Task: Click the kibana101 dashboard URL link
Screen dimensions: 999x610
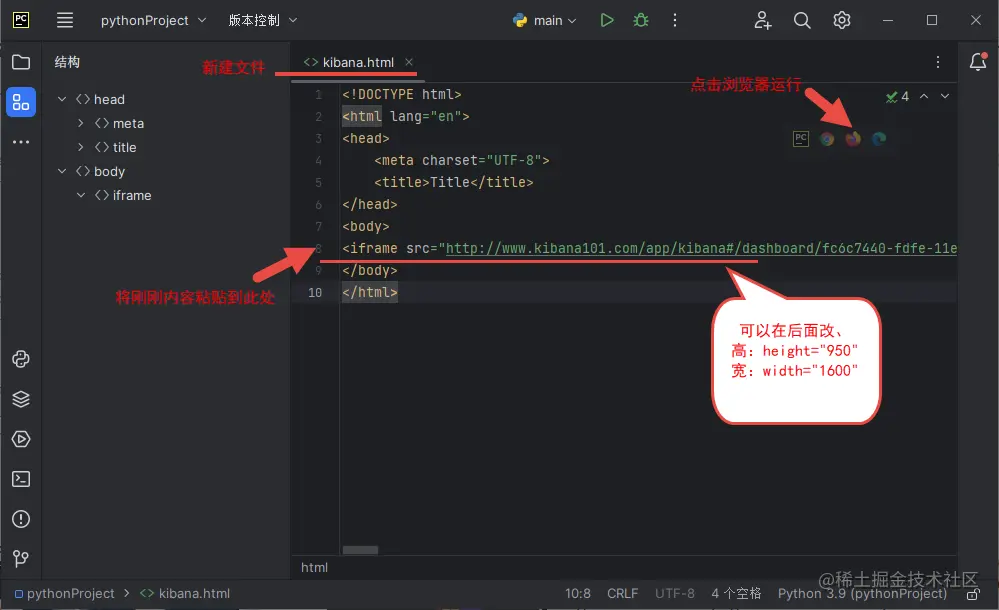Action: (x=701, y=248)
